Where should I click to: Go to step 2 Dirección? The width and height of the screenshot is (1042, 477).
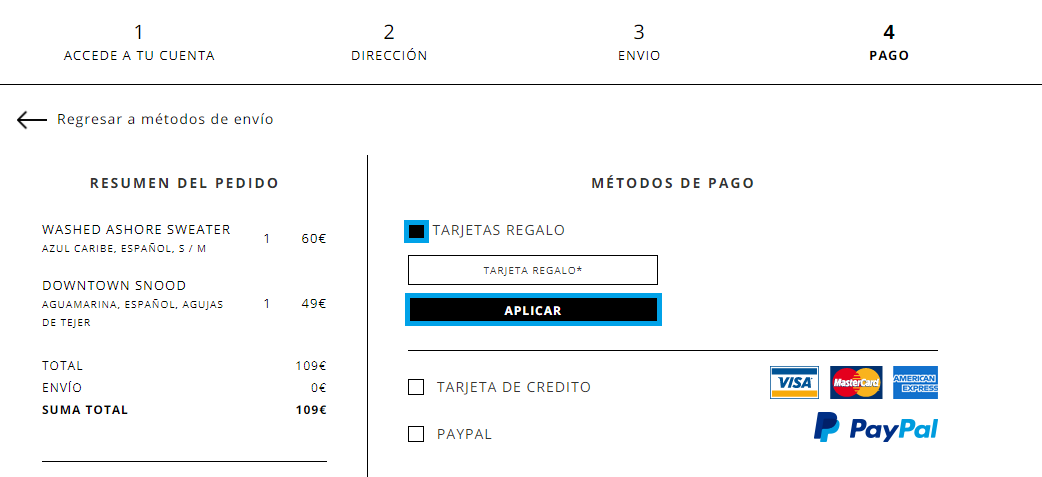[x=389, y=43]
